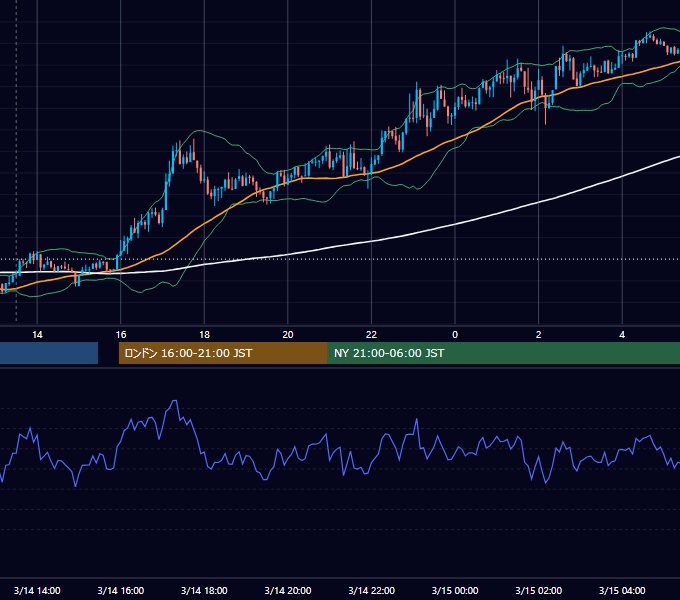Click the '20' hour label on the price chart axis
Viewport: 680px width, 600px height.
click(x=288, y=335)
